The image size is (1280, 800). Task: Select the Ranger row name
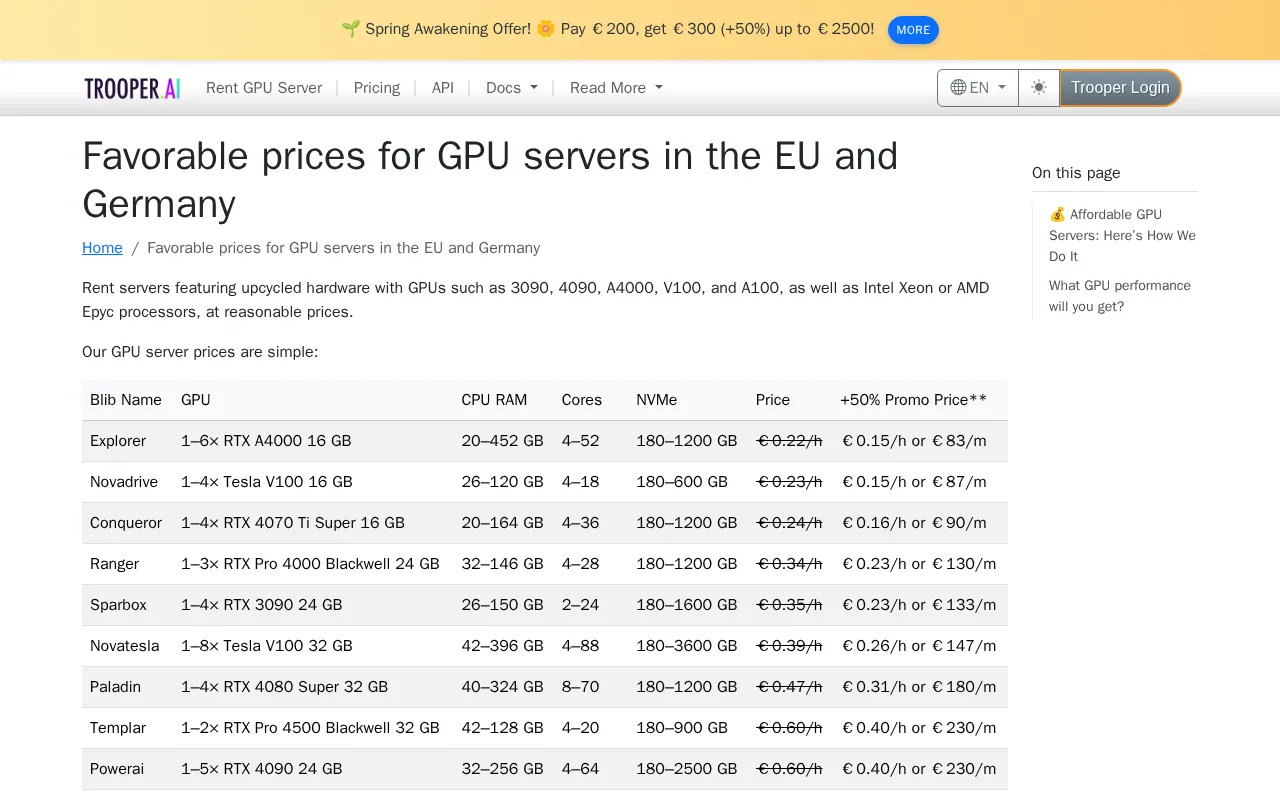pos(115,564)
